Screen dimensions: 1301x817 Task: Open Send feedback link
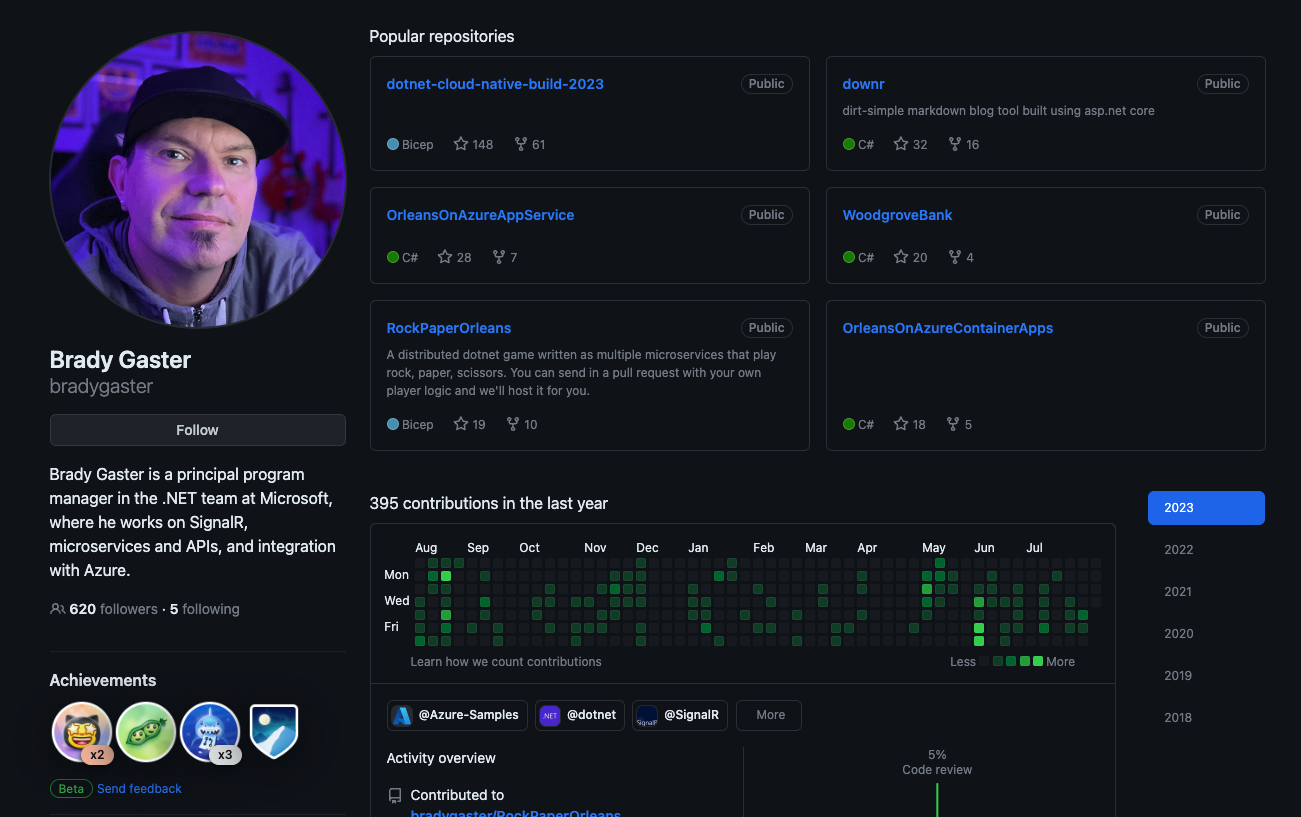pyautogui.click(x=139, y=789)
